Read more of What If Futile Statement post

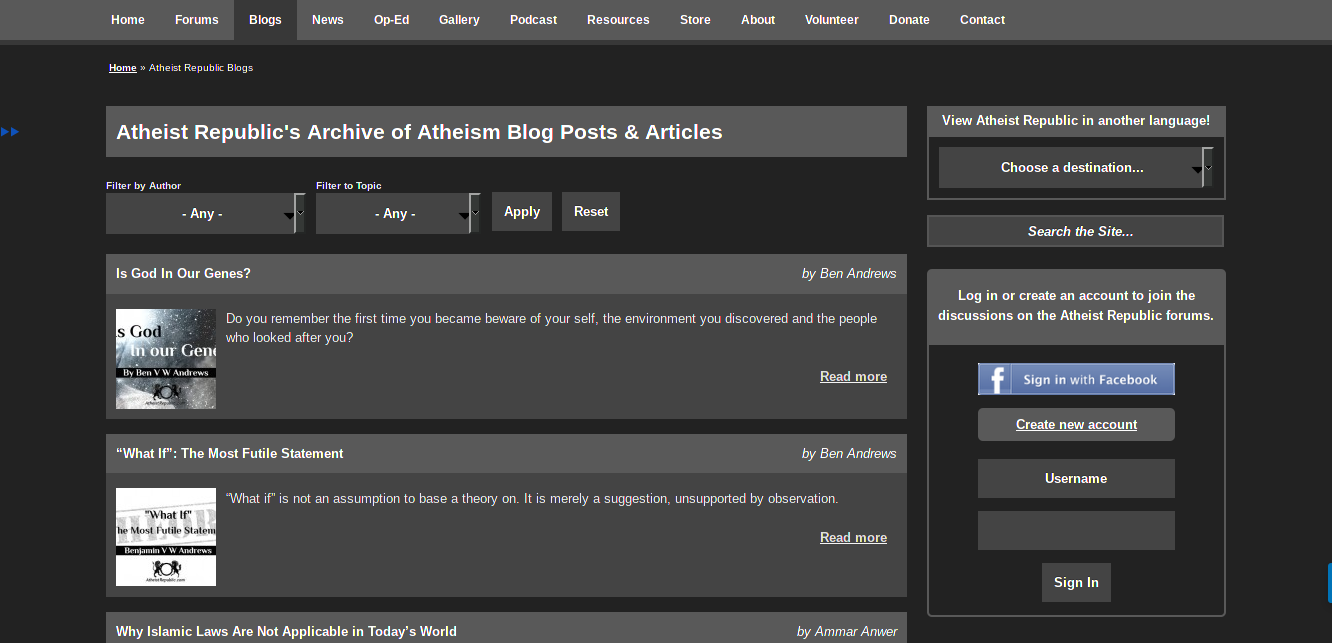(853, 538)
